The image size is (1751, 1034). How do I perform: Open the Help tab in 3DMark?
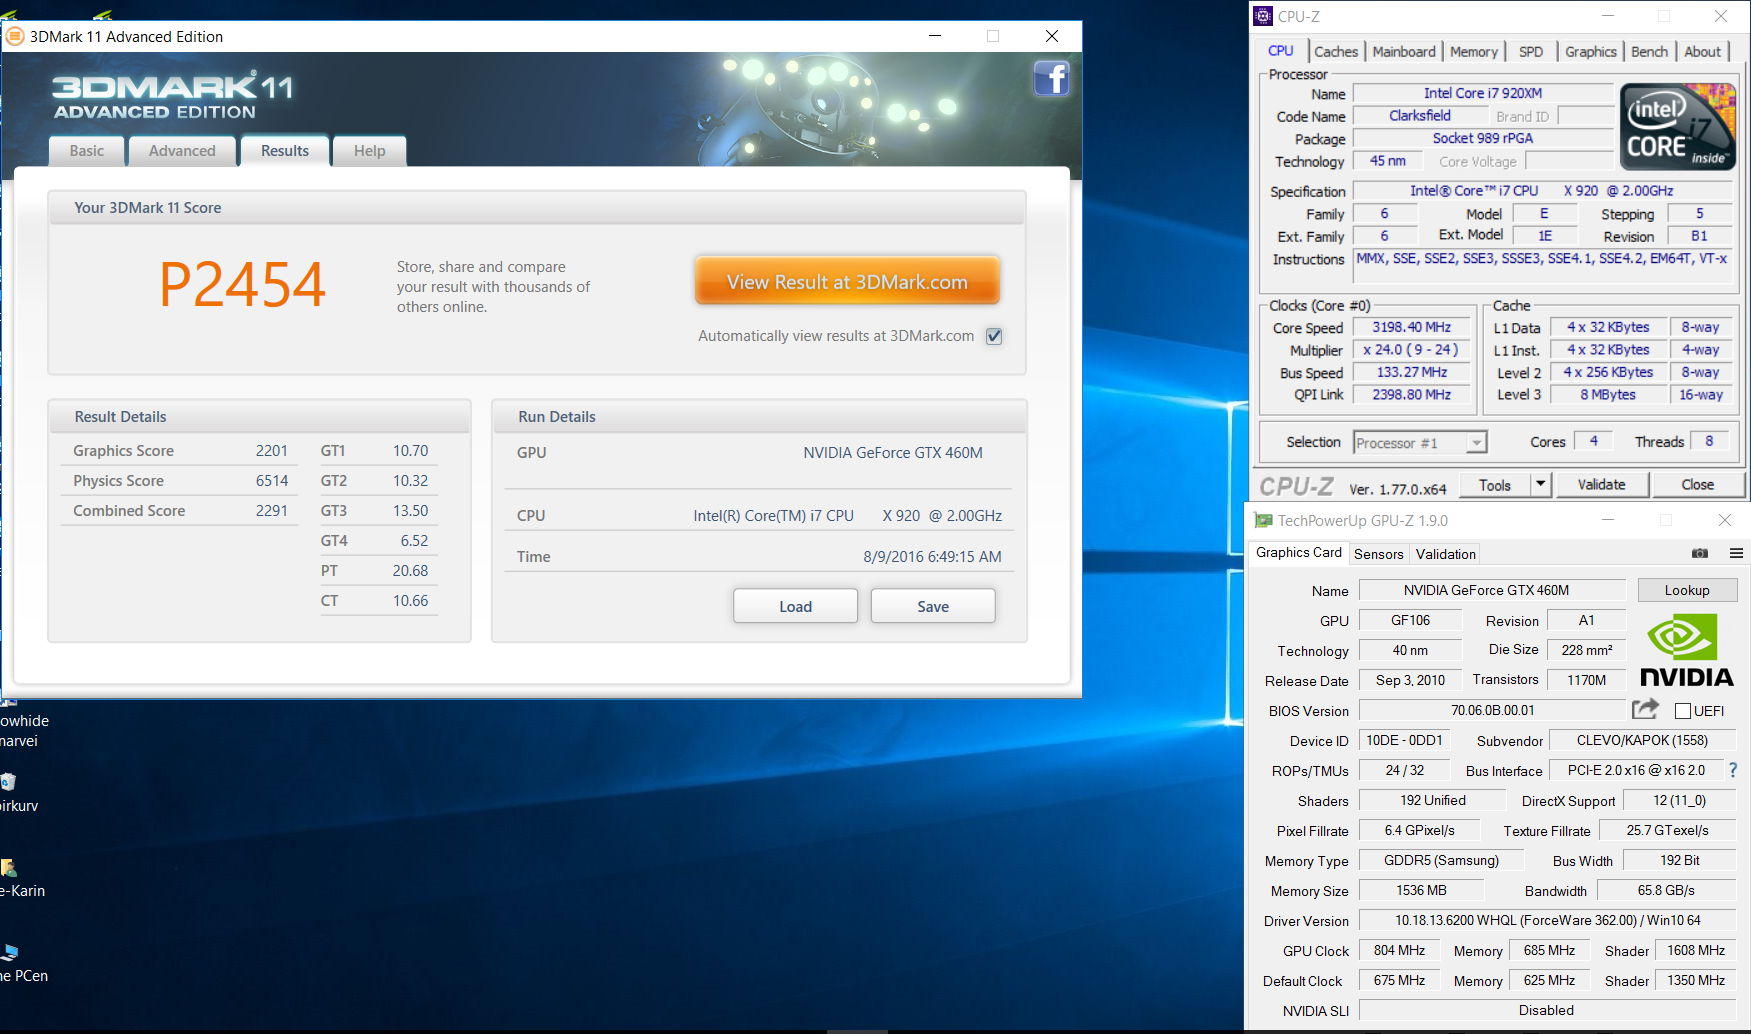(x=369, y=151)
